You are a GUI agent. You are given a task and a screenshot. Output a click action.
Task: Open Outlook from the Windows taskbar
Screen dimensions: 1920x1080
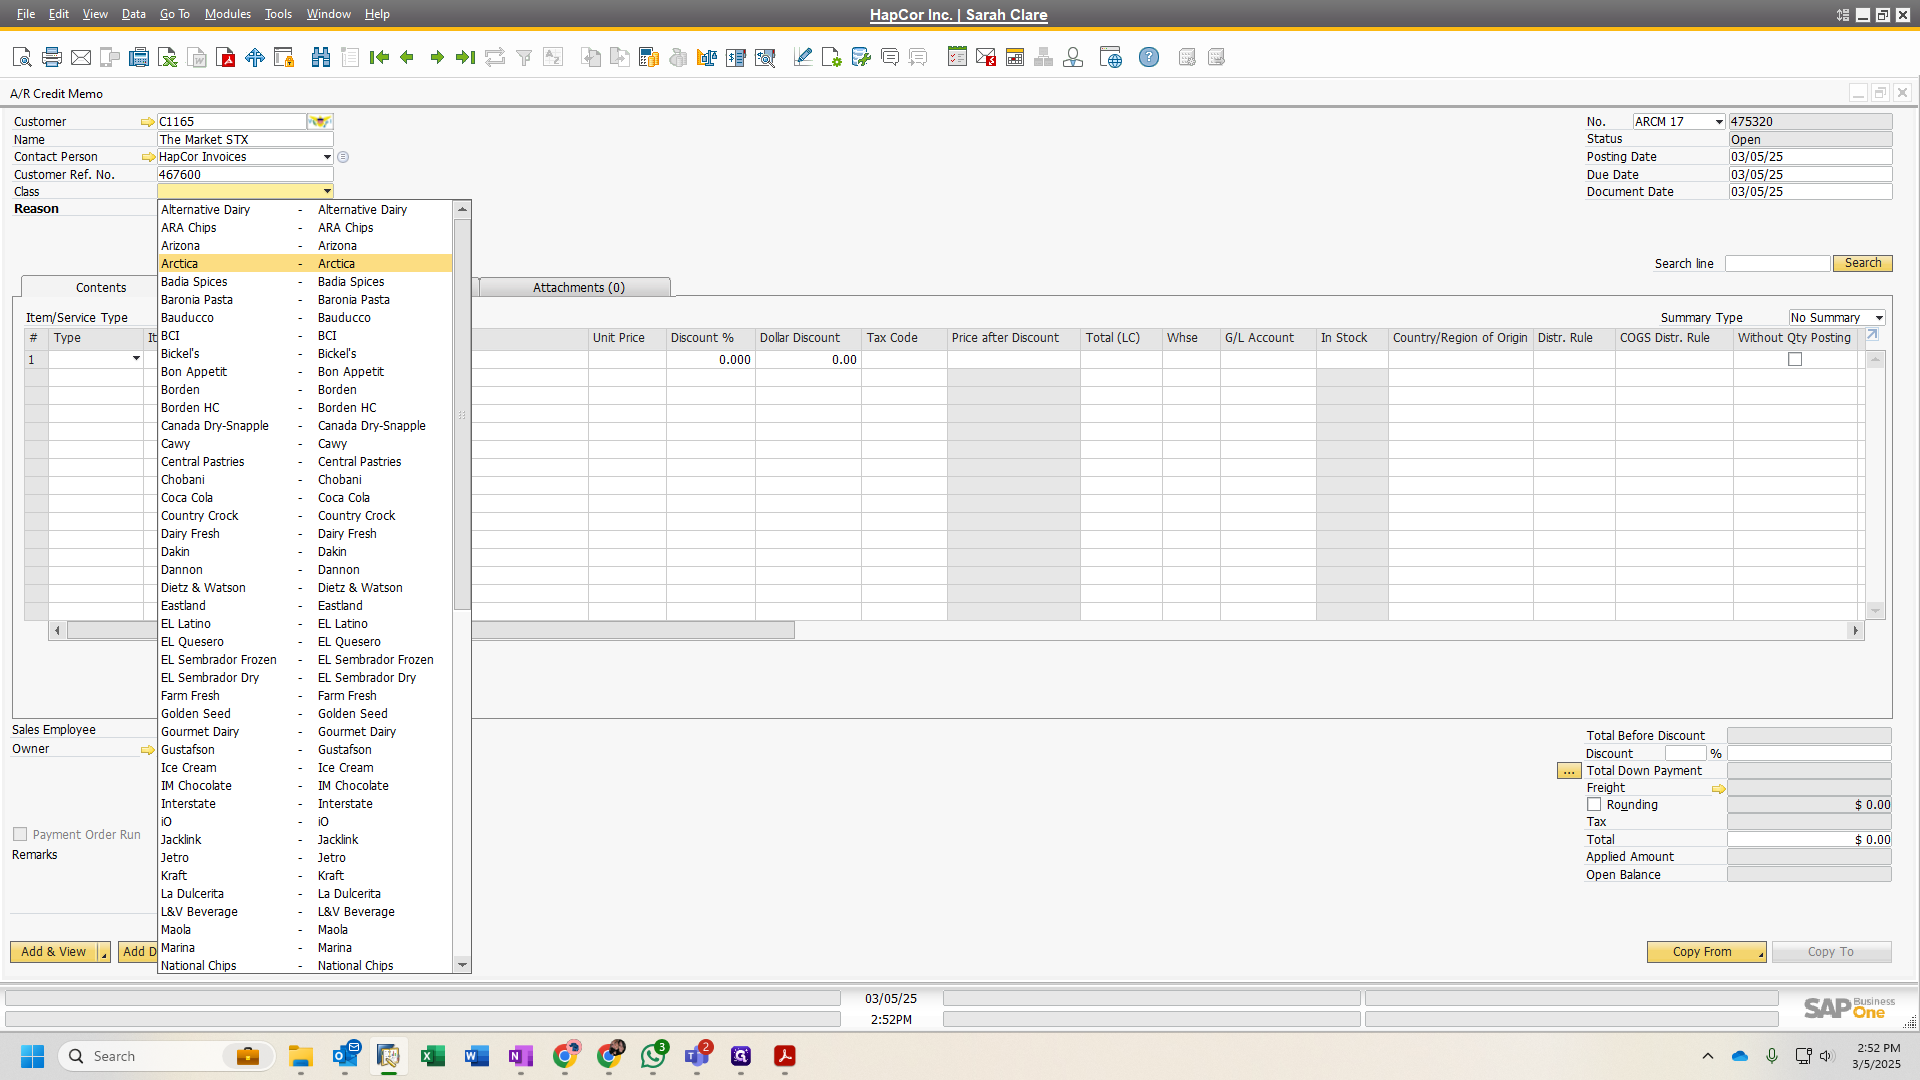click(345, 1056)
